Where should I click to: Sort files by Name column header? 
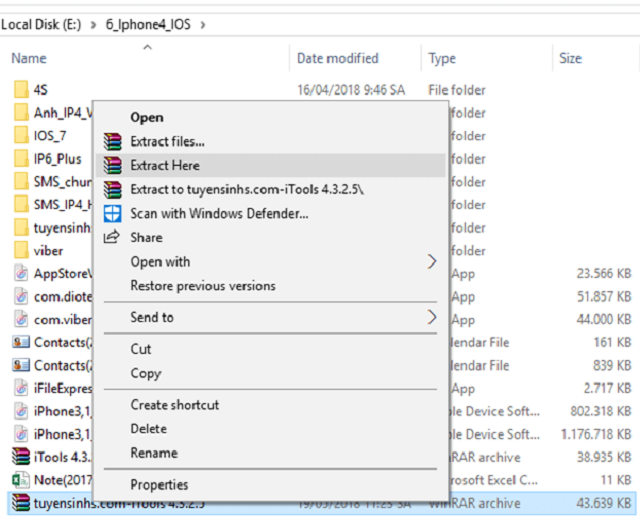[x=29, y=58]
